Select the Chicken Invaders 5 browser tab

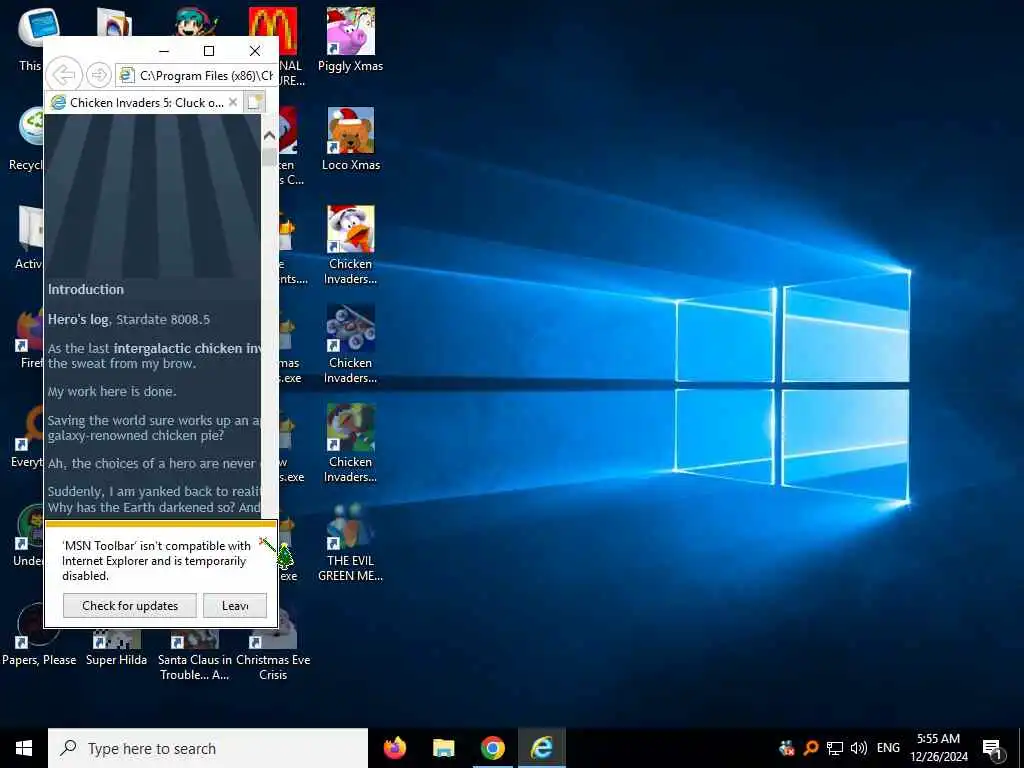click(x=137, y=103)
